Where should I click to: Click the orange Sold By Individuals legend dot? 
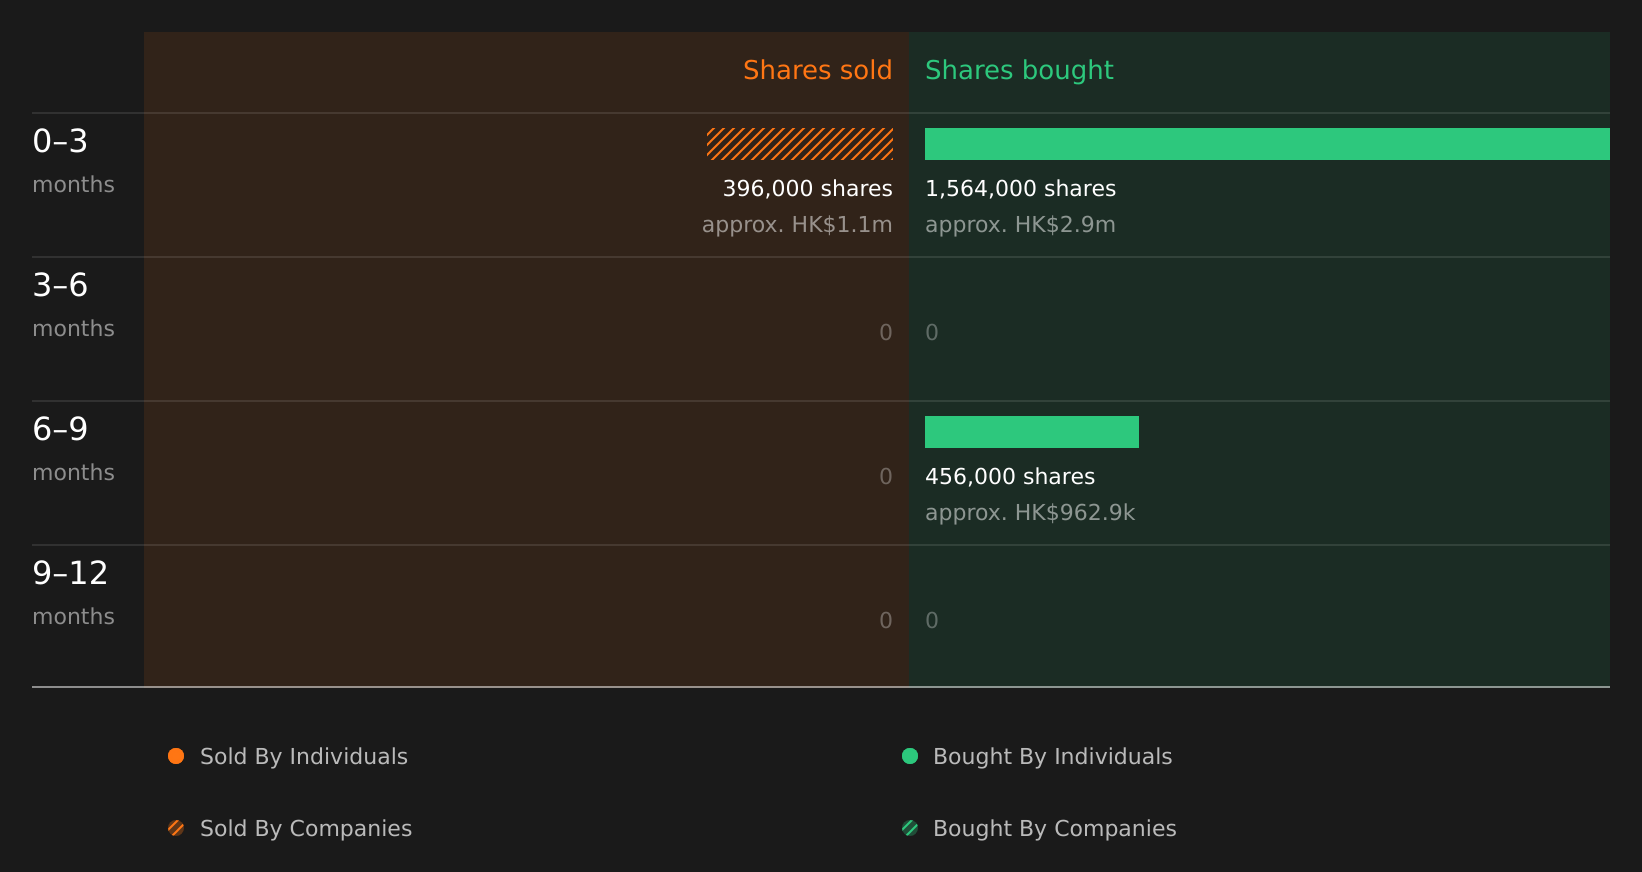(x=176, y=756)
